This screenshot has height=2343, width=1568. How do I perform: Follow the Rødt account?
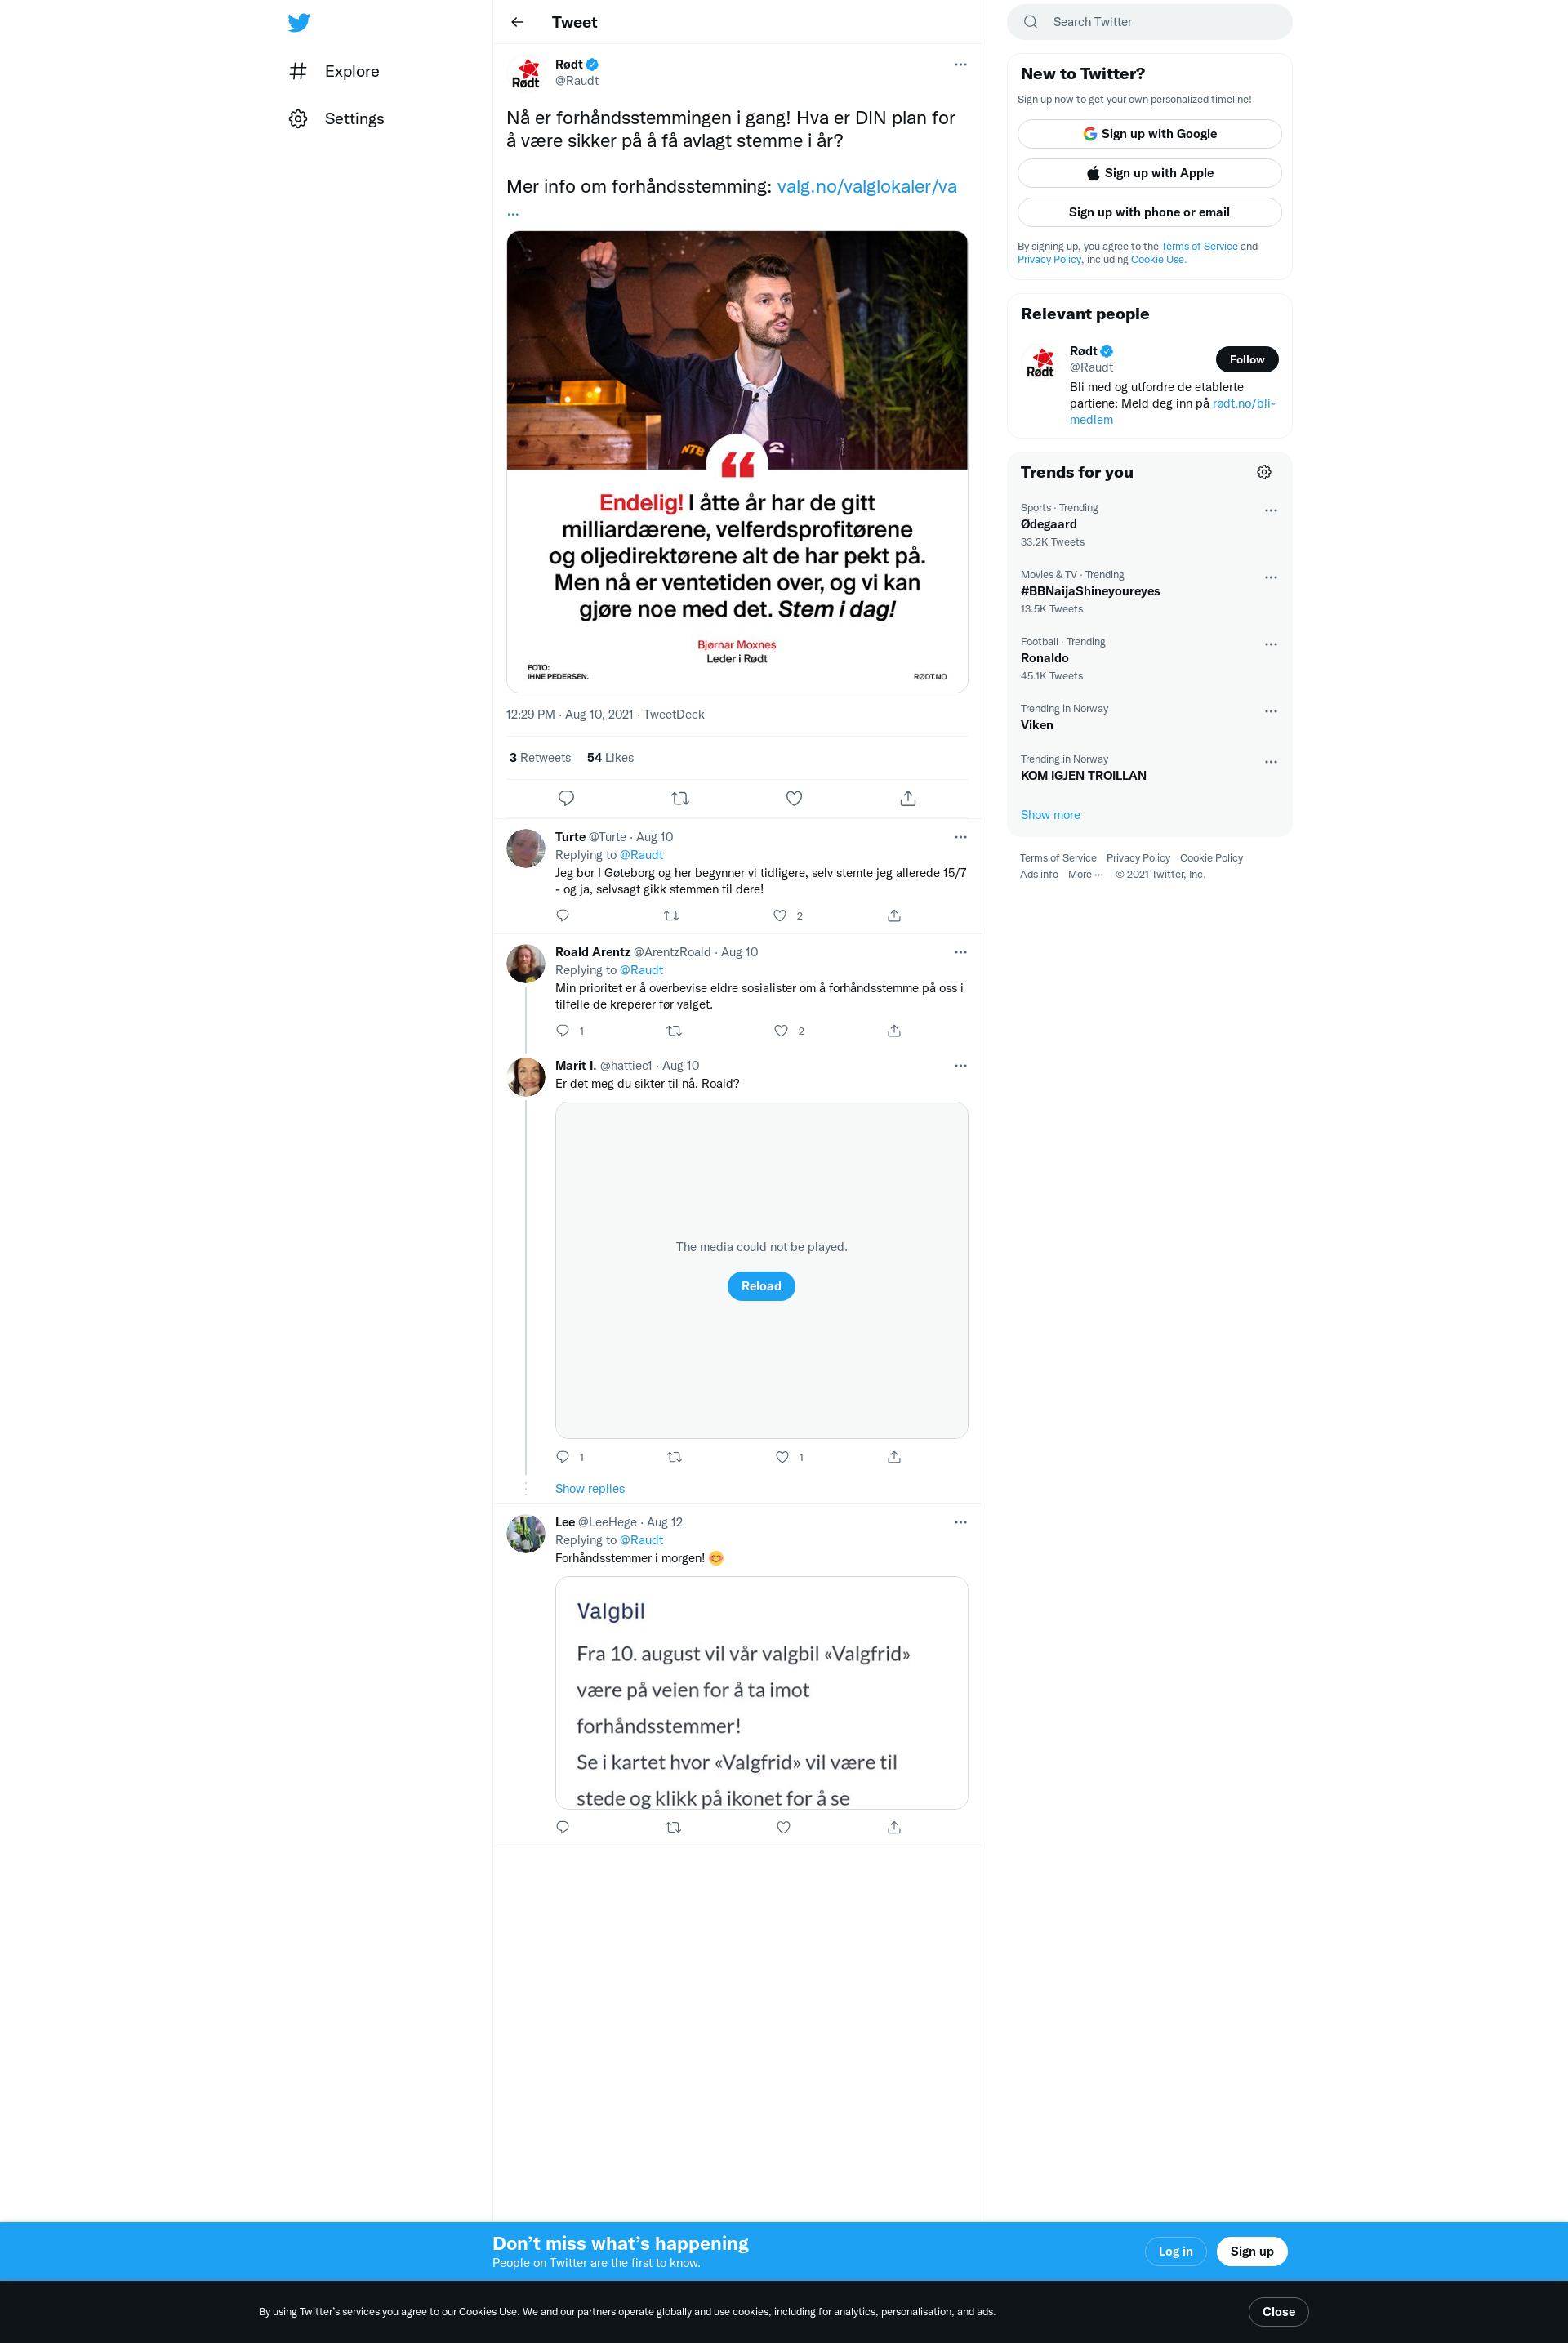coord(1247,359)
